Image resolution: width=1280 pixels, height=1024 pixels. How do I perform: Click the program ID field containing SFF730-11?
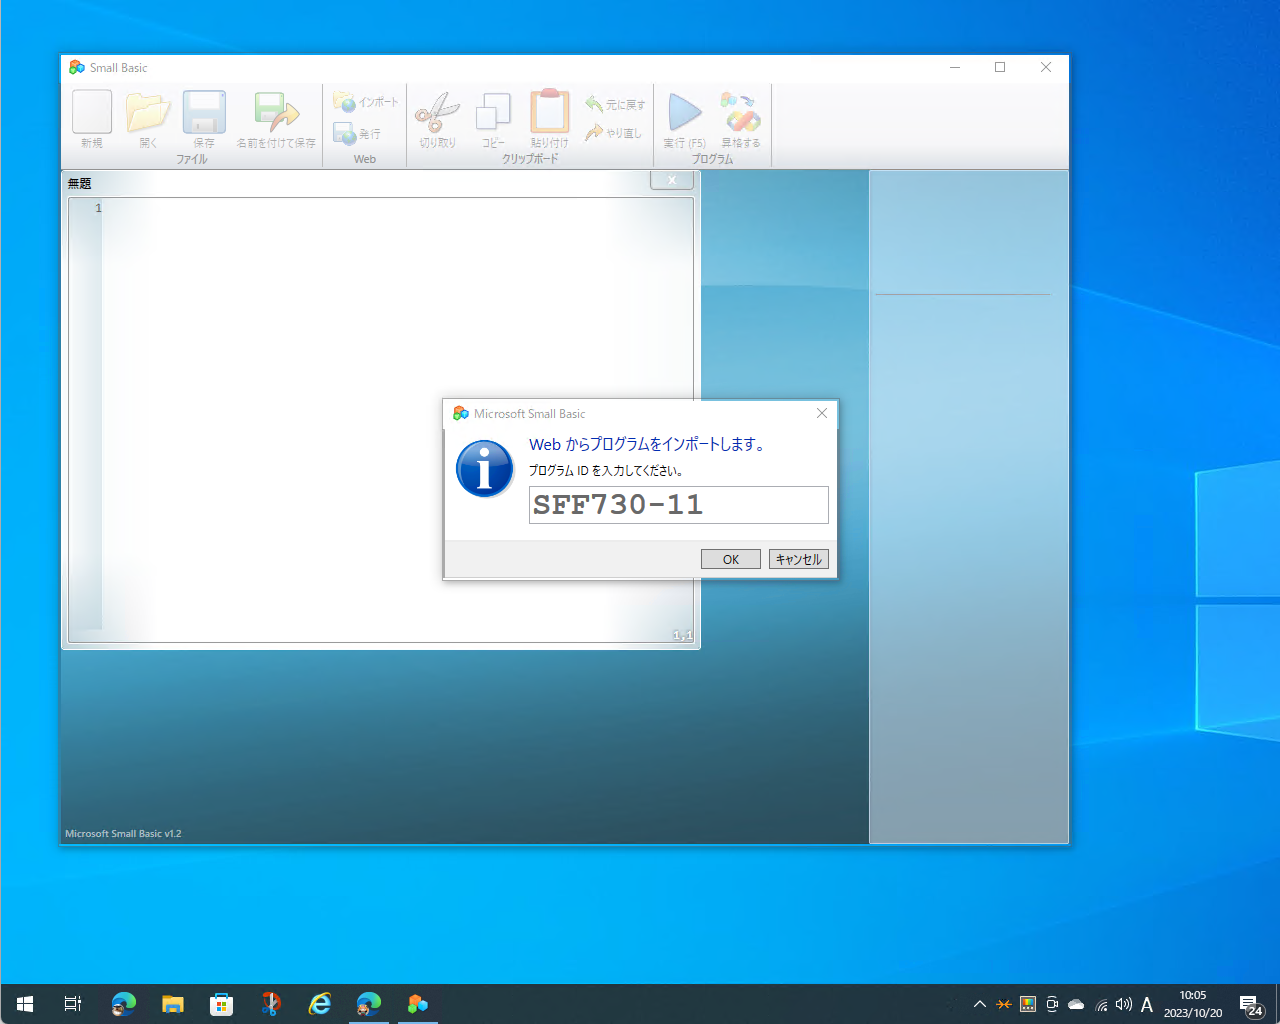point(679,505)
